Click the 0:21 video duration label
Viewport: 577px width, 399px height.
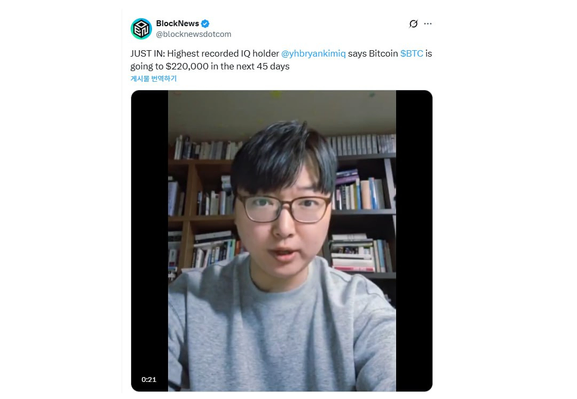[x=149, y=379]
